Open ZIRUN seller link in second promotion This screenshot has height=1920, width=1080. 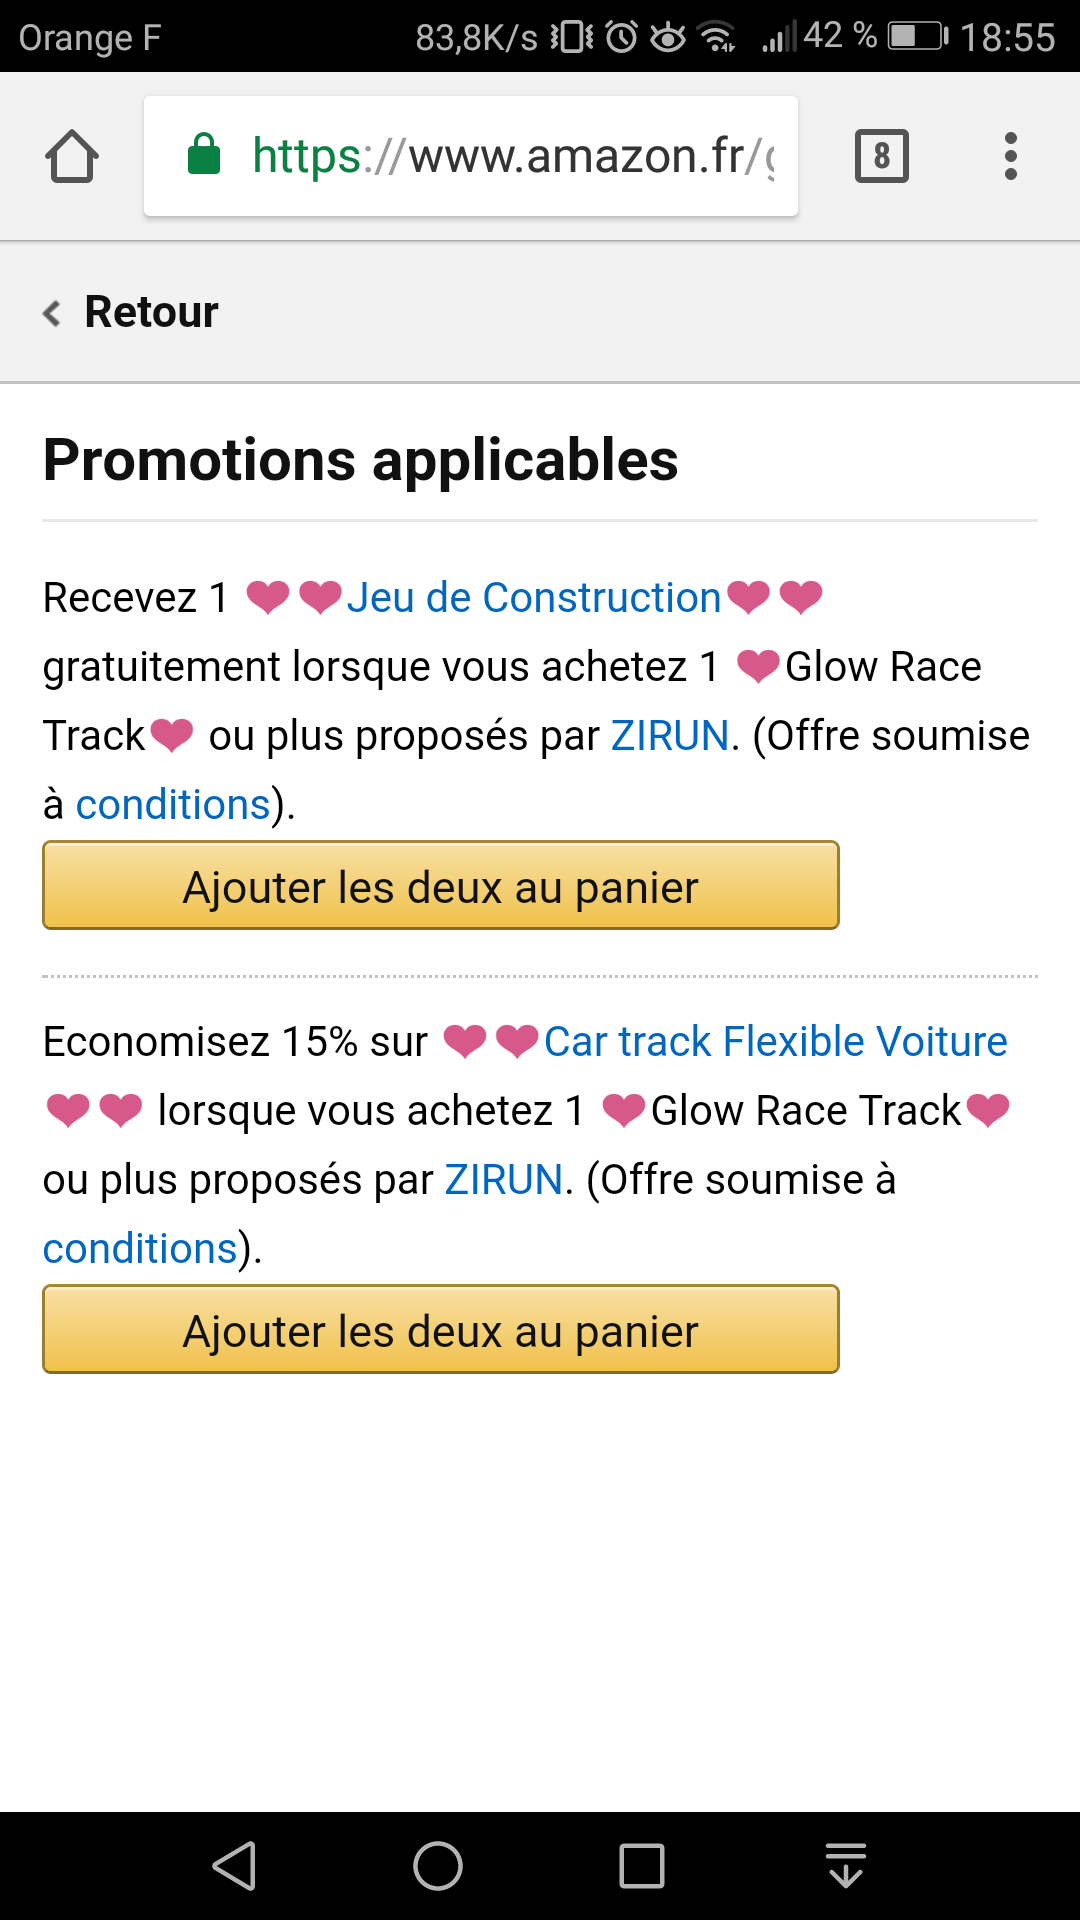tap(503, 1180)
